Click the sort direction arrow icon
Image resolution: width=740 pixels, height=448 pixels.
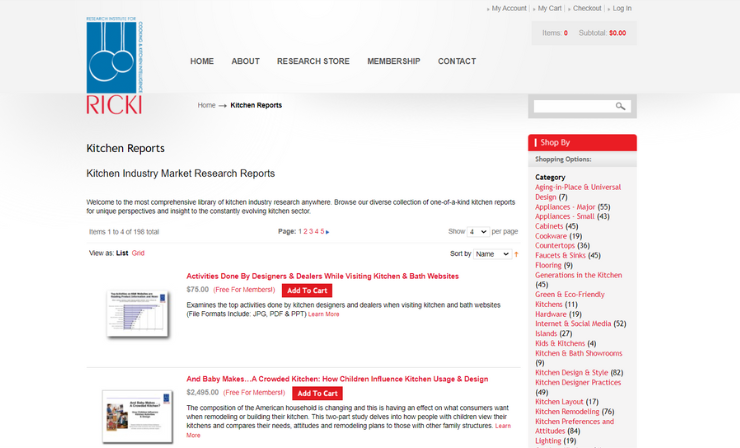516,254
